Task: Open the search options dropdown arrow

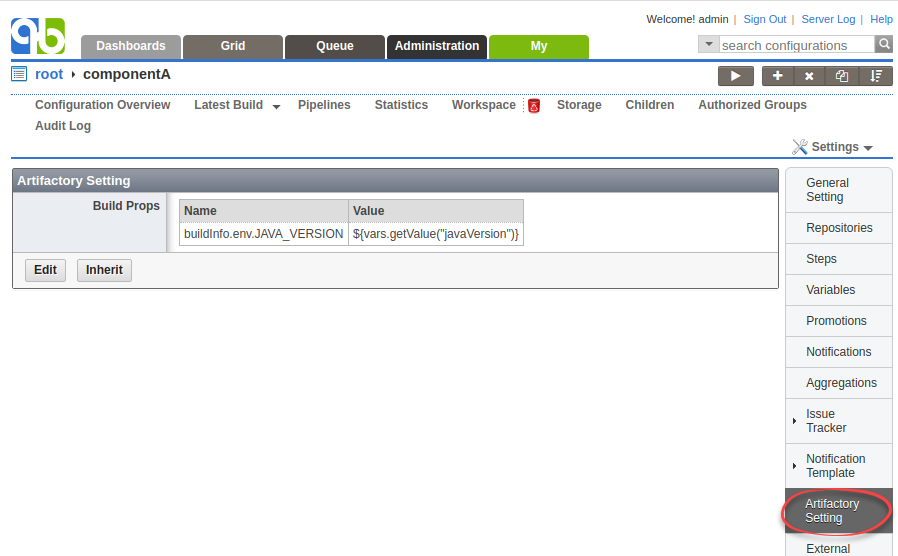Action: (708, 44)
